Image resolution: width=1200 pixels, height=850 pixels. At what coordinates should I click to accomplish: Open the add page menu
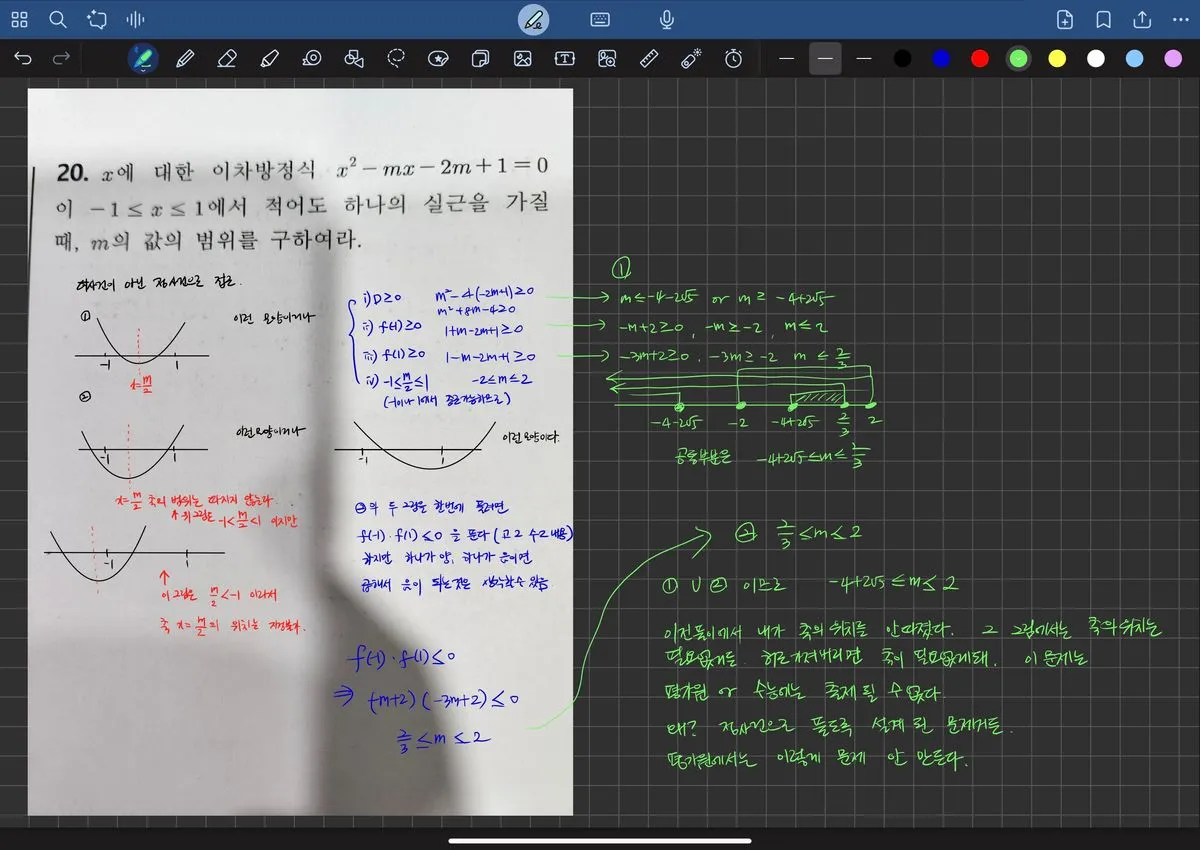pyautogui.click(x=1065, y=20)
